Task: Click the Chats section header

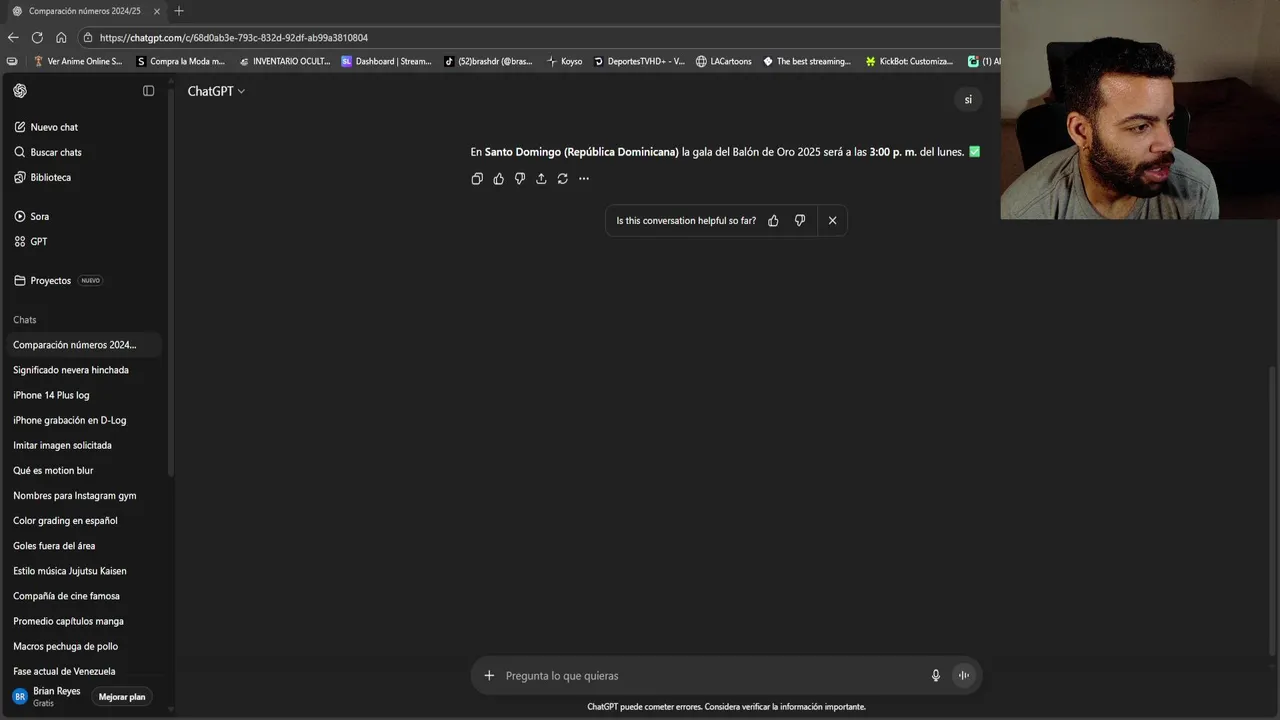Action: point(25,320)
